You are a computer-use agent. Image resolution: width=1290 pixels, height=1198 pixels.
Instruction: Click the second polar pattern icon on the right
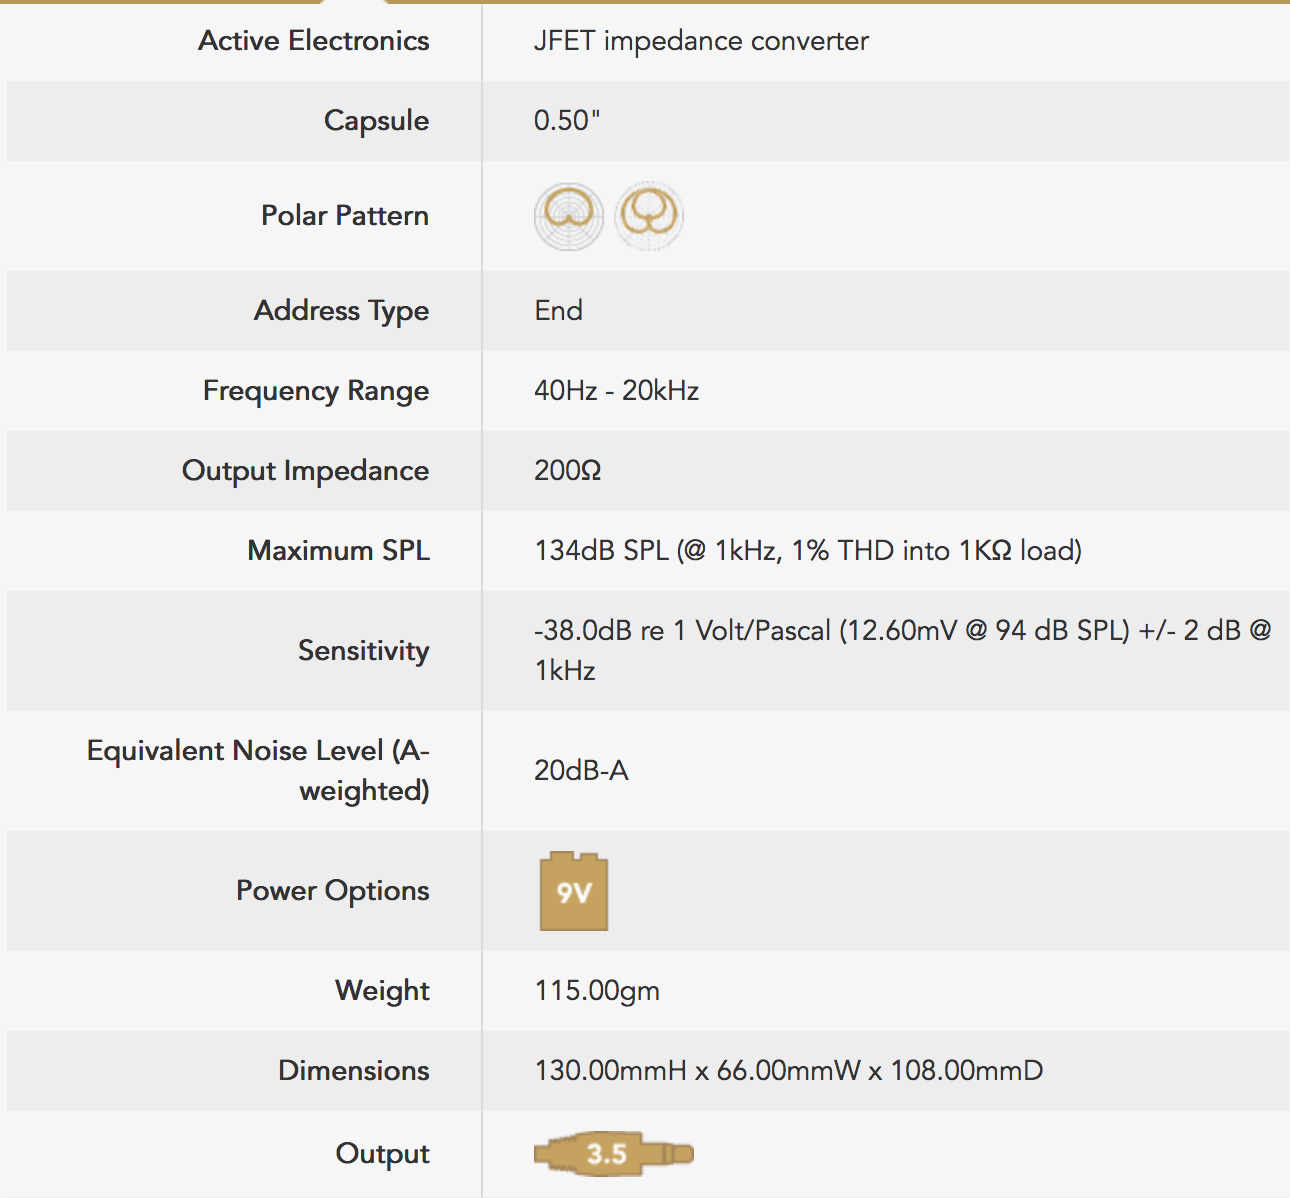[x=649, y=216]
